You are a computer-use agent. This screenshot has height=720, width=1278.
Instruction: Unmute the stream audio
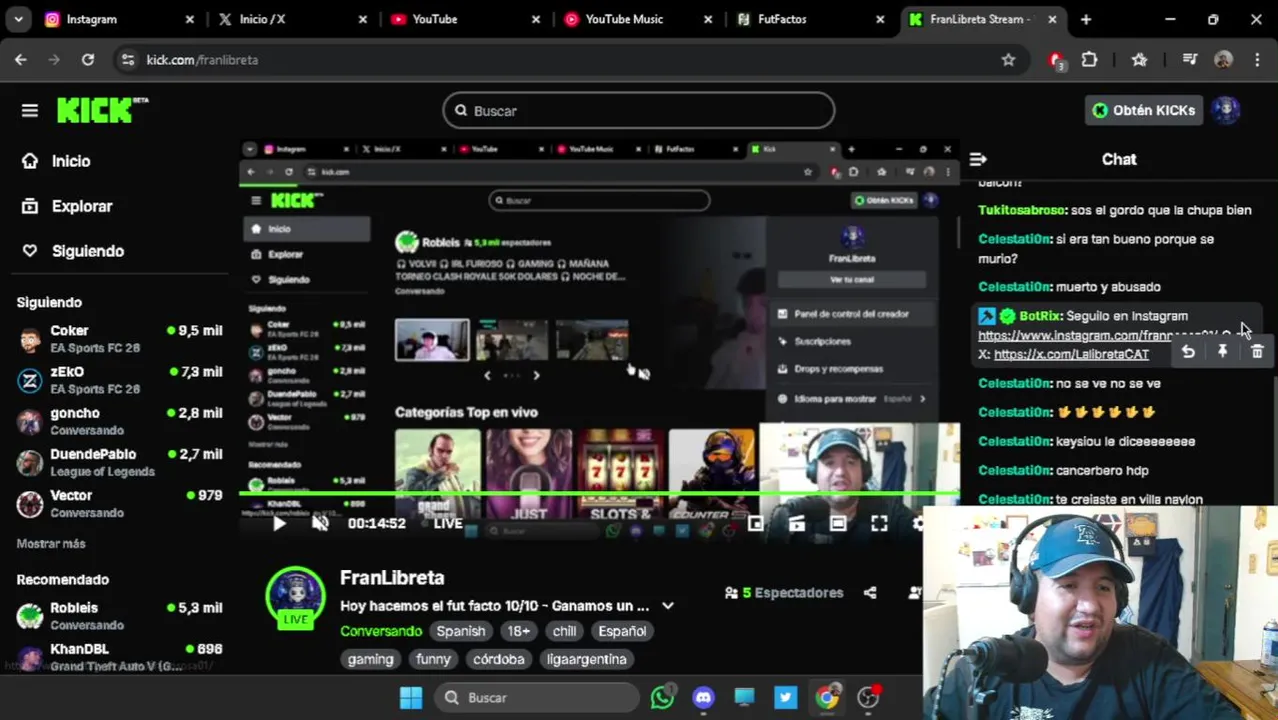pyautogui.click(x=320, y=523)
